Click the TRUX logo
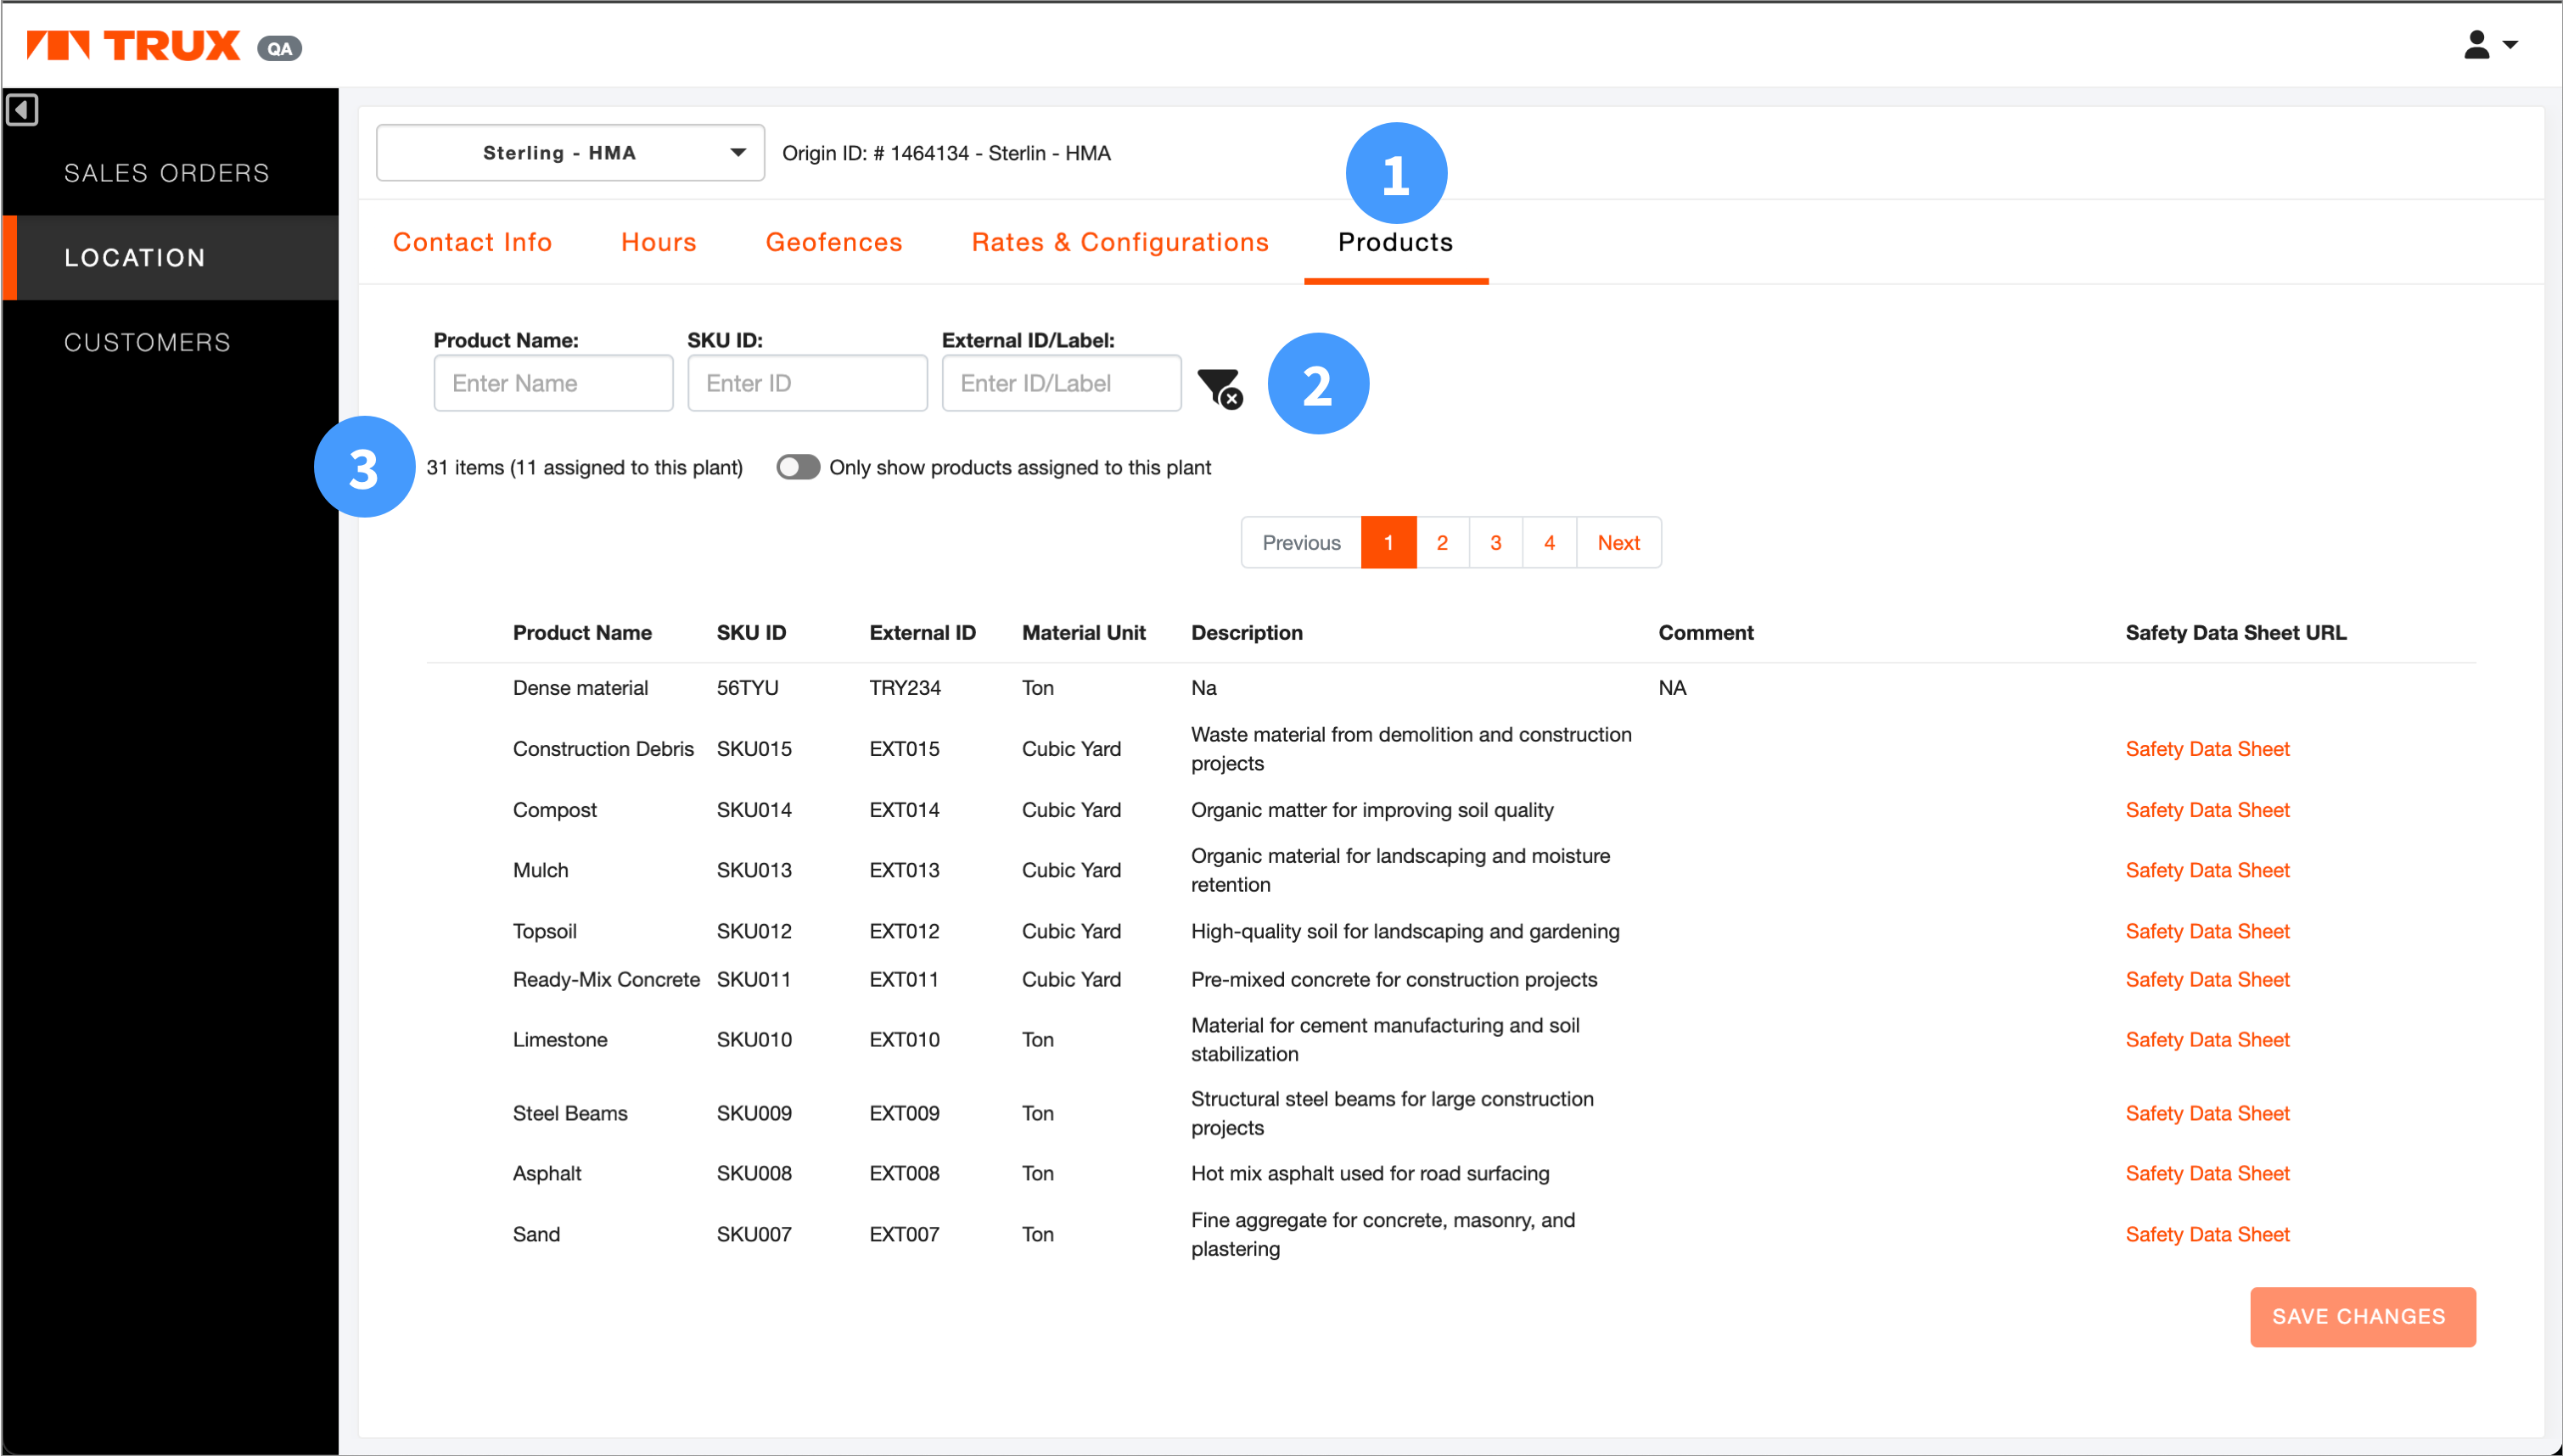Screen dimensions: 2563x1456 (134, 45)
